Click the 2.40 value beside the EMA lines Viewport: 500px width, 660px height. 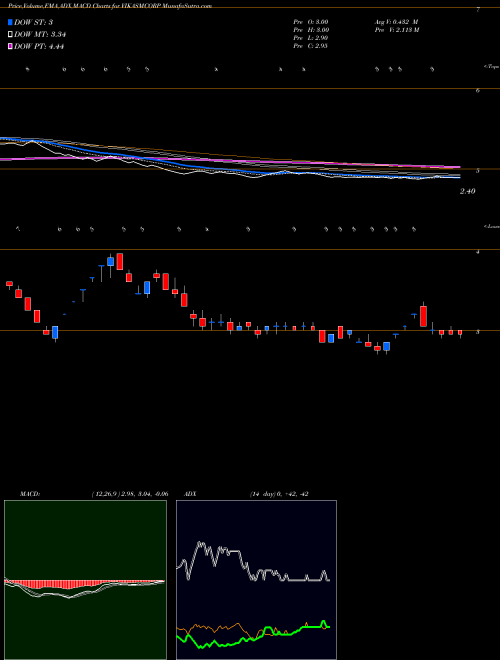(468, 192)
